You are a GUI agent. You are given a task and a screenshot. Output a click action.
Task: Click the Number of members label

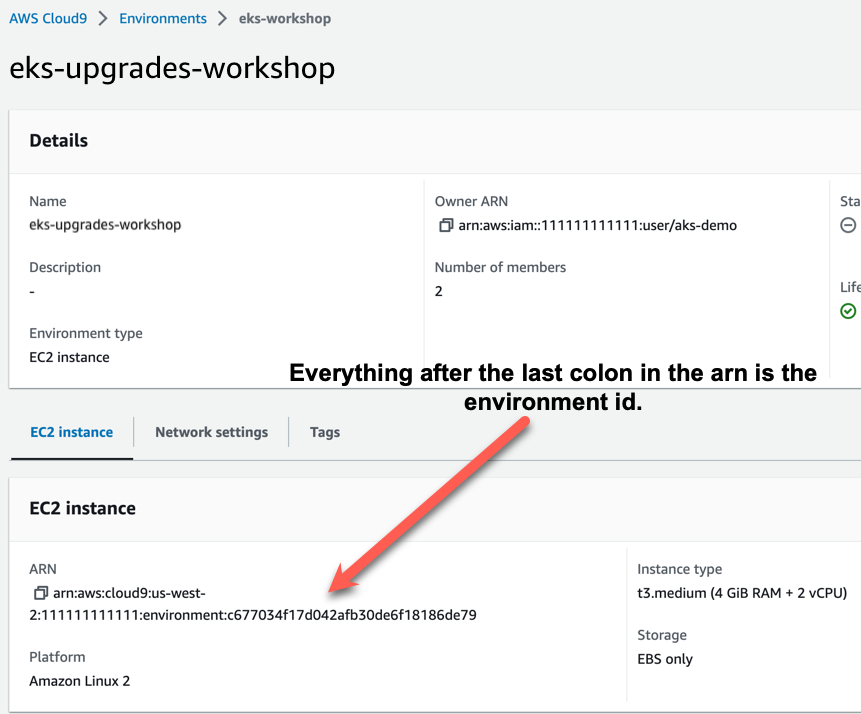(x=500, y=267)
